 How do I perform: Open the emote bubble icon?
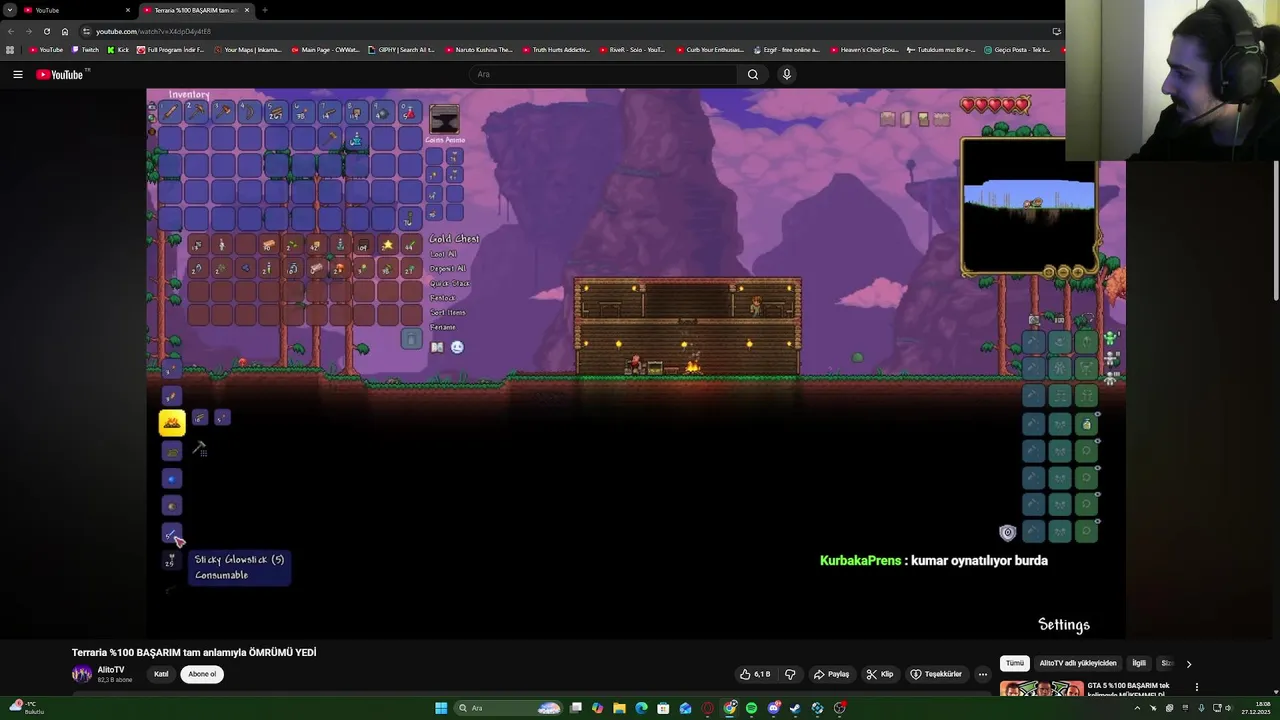point(457,347)
